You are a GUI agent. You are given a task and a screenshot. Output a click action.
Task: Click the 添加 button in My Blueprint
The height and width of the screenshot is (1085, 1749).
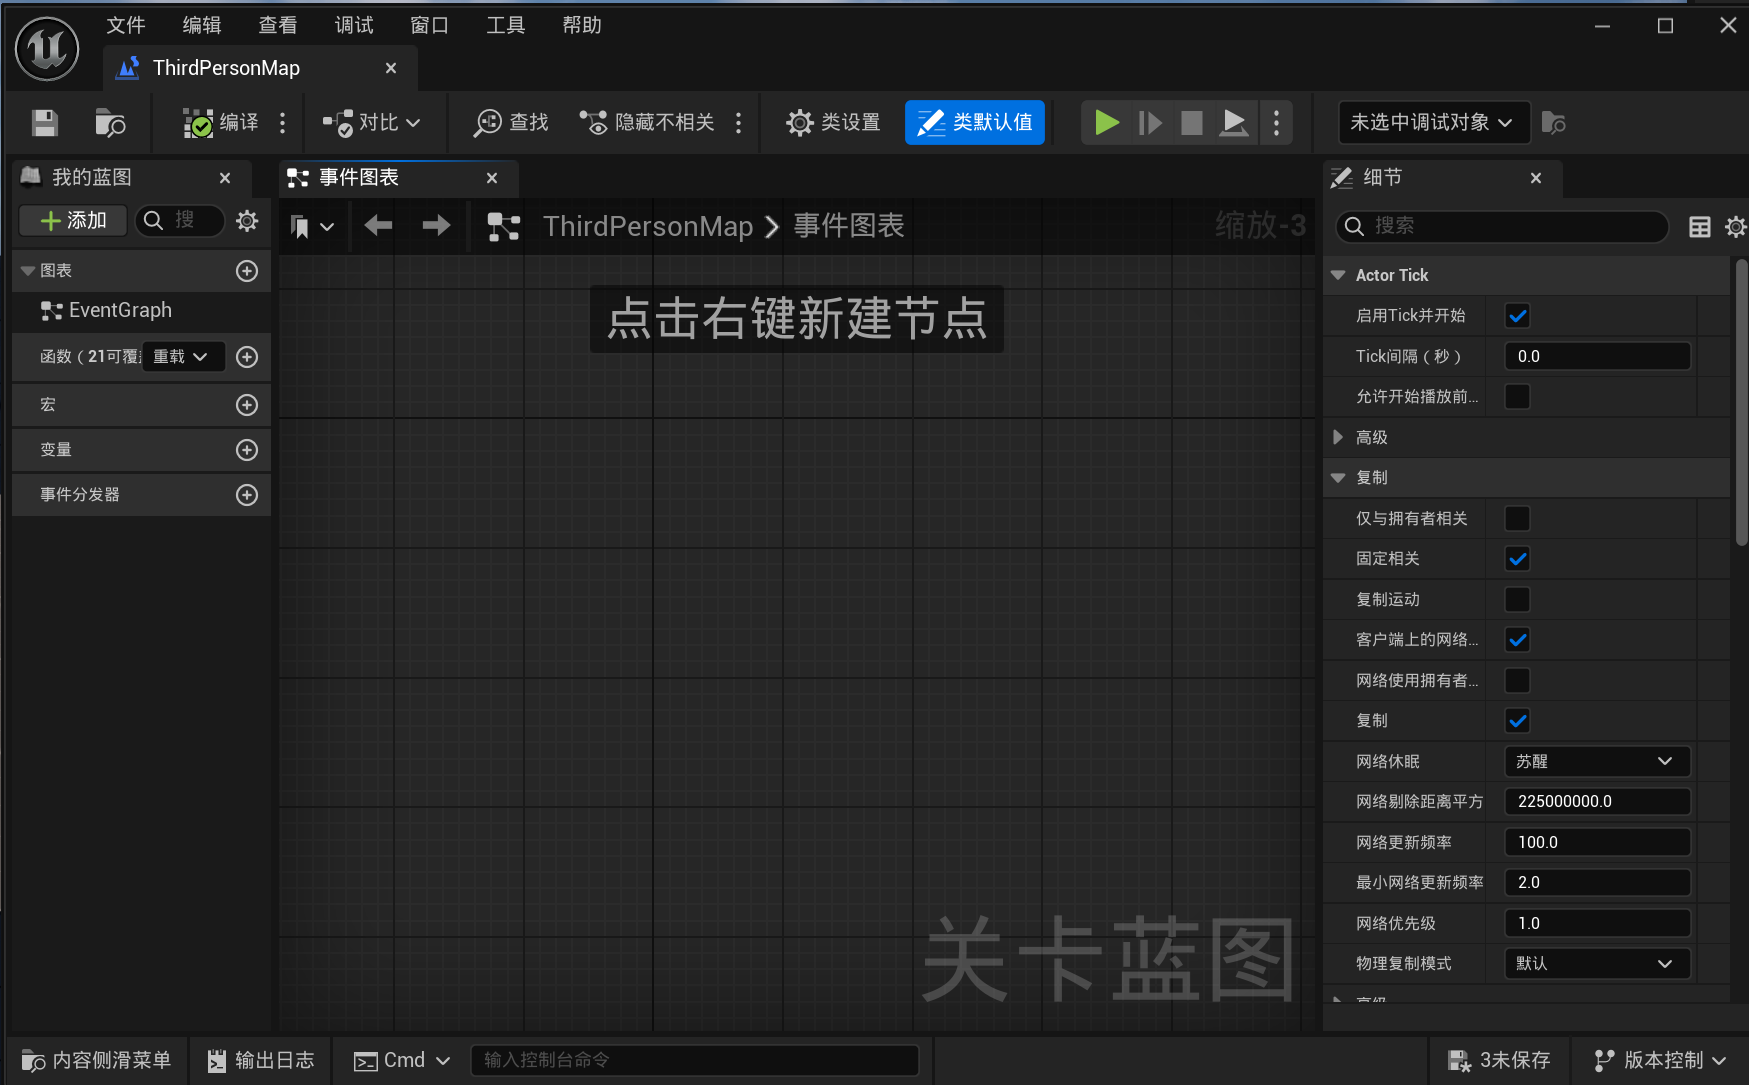73,220
